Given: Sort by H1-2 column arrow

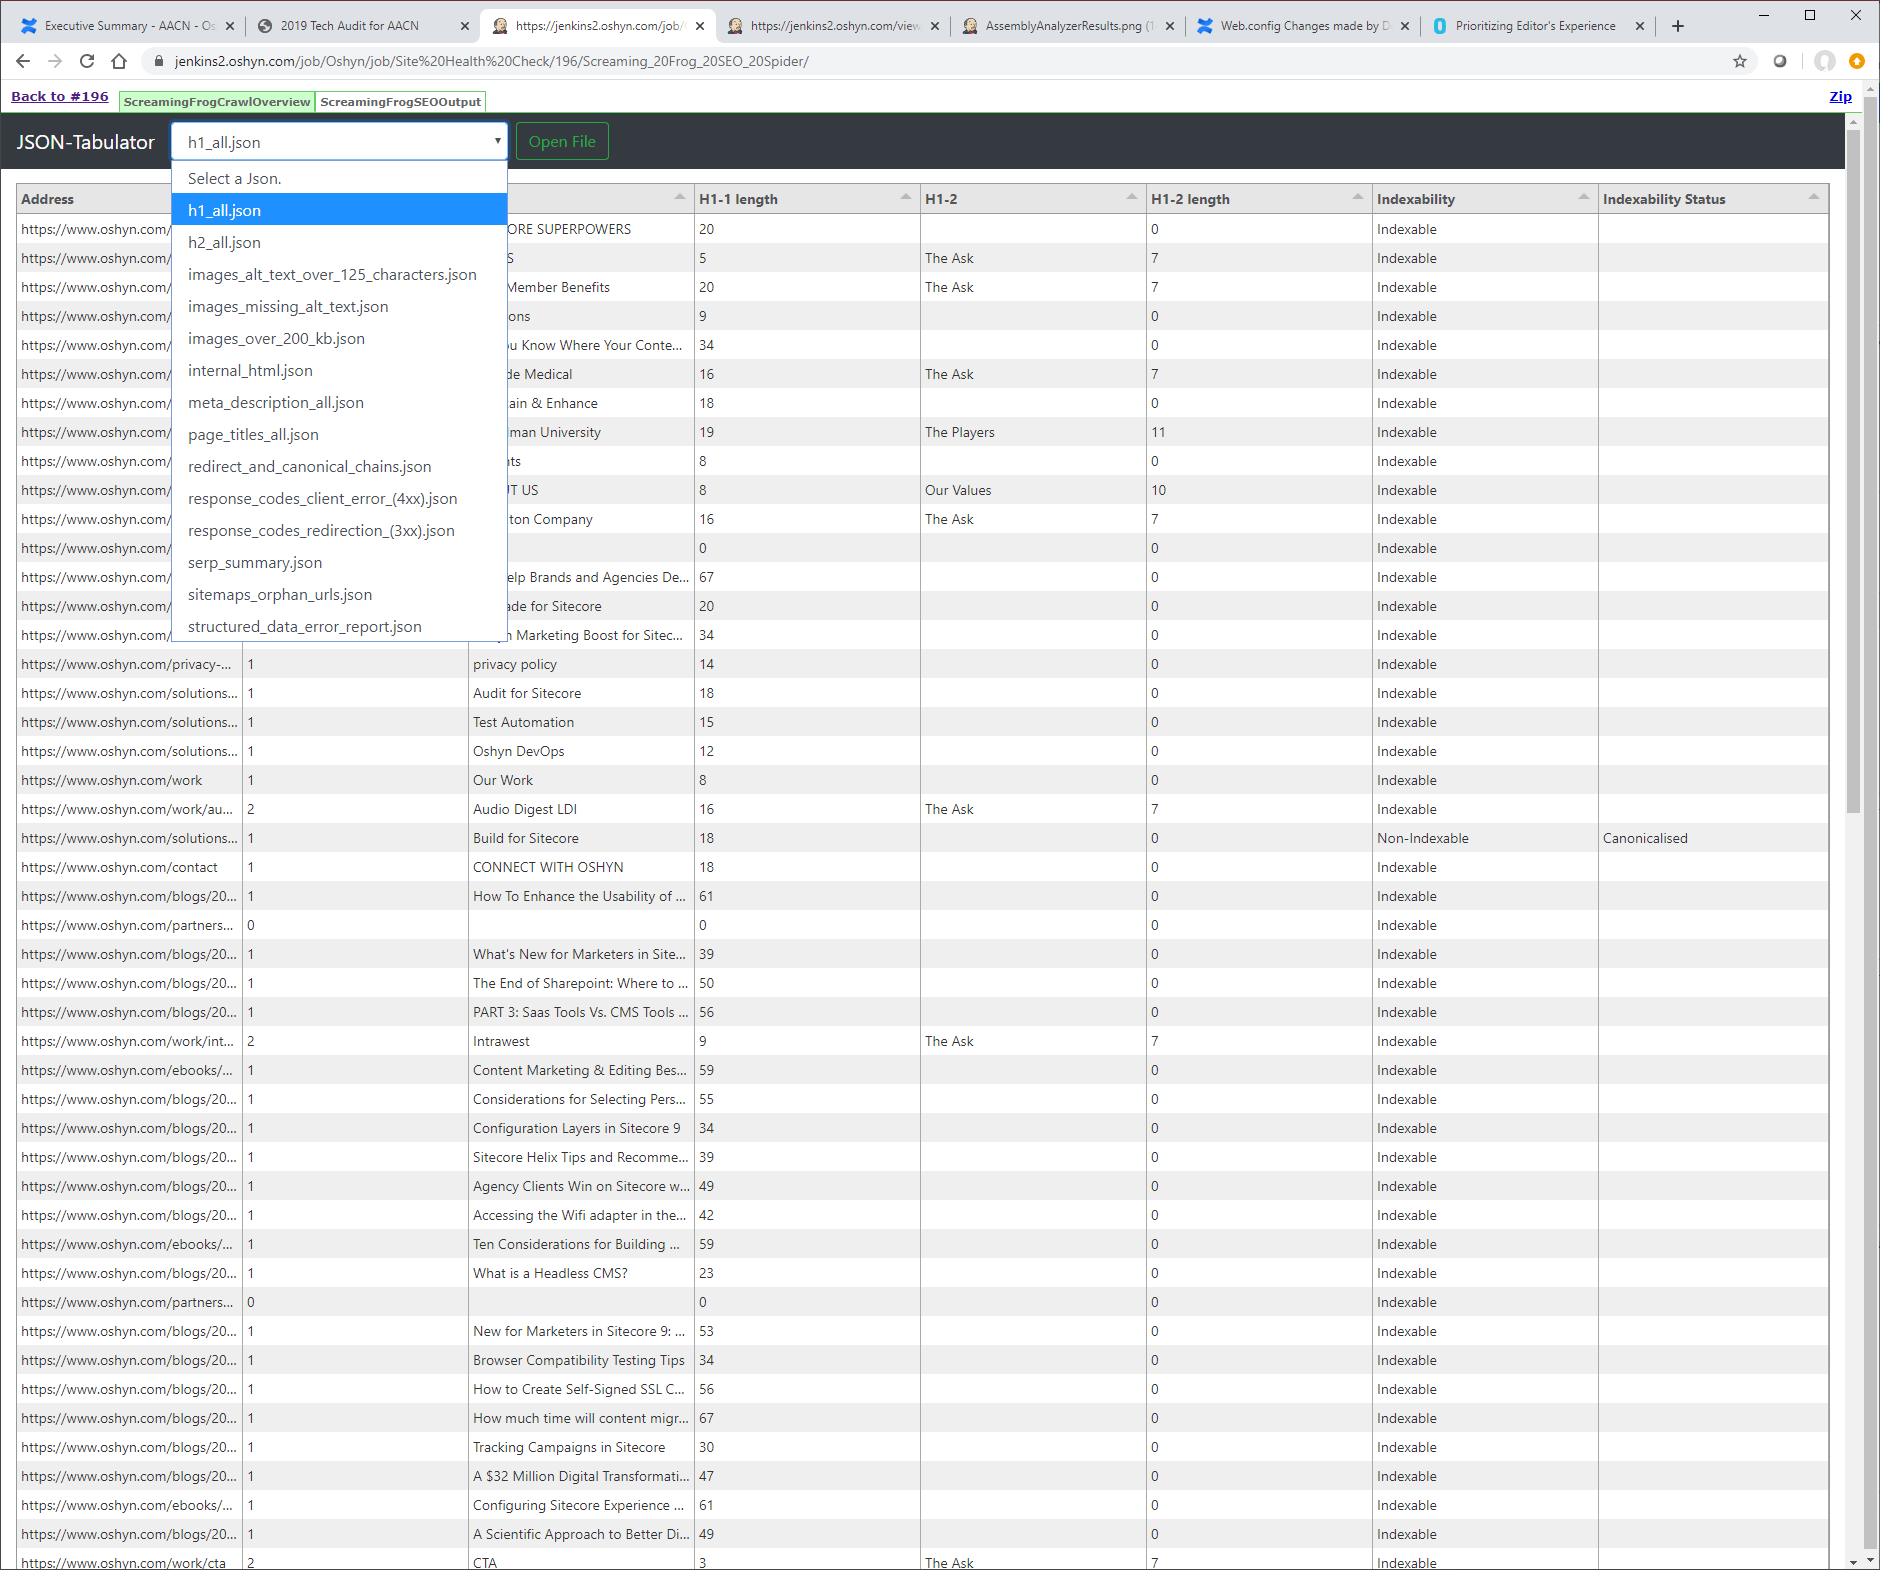Looking at the screenshot, I should pyautogui.click(x=1132, y=197).
